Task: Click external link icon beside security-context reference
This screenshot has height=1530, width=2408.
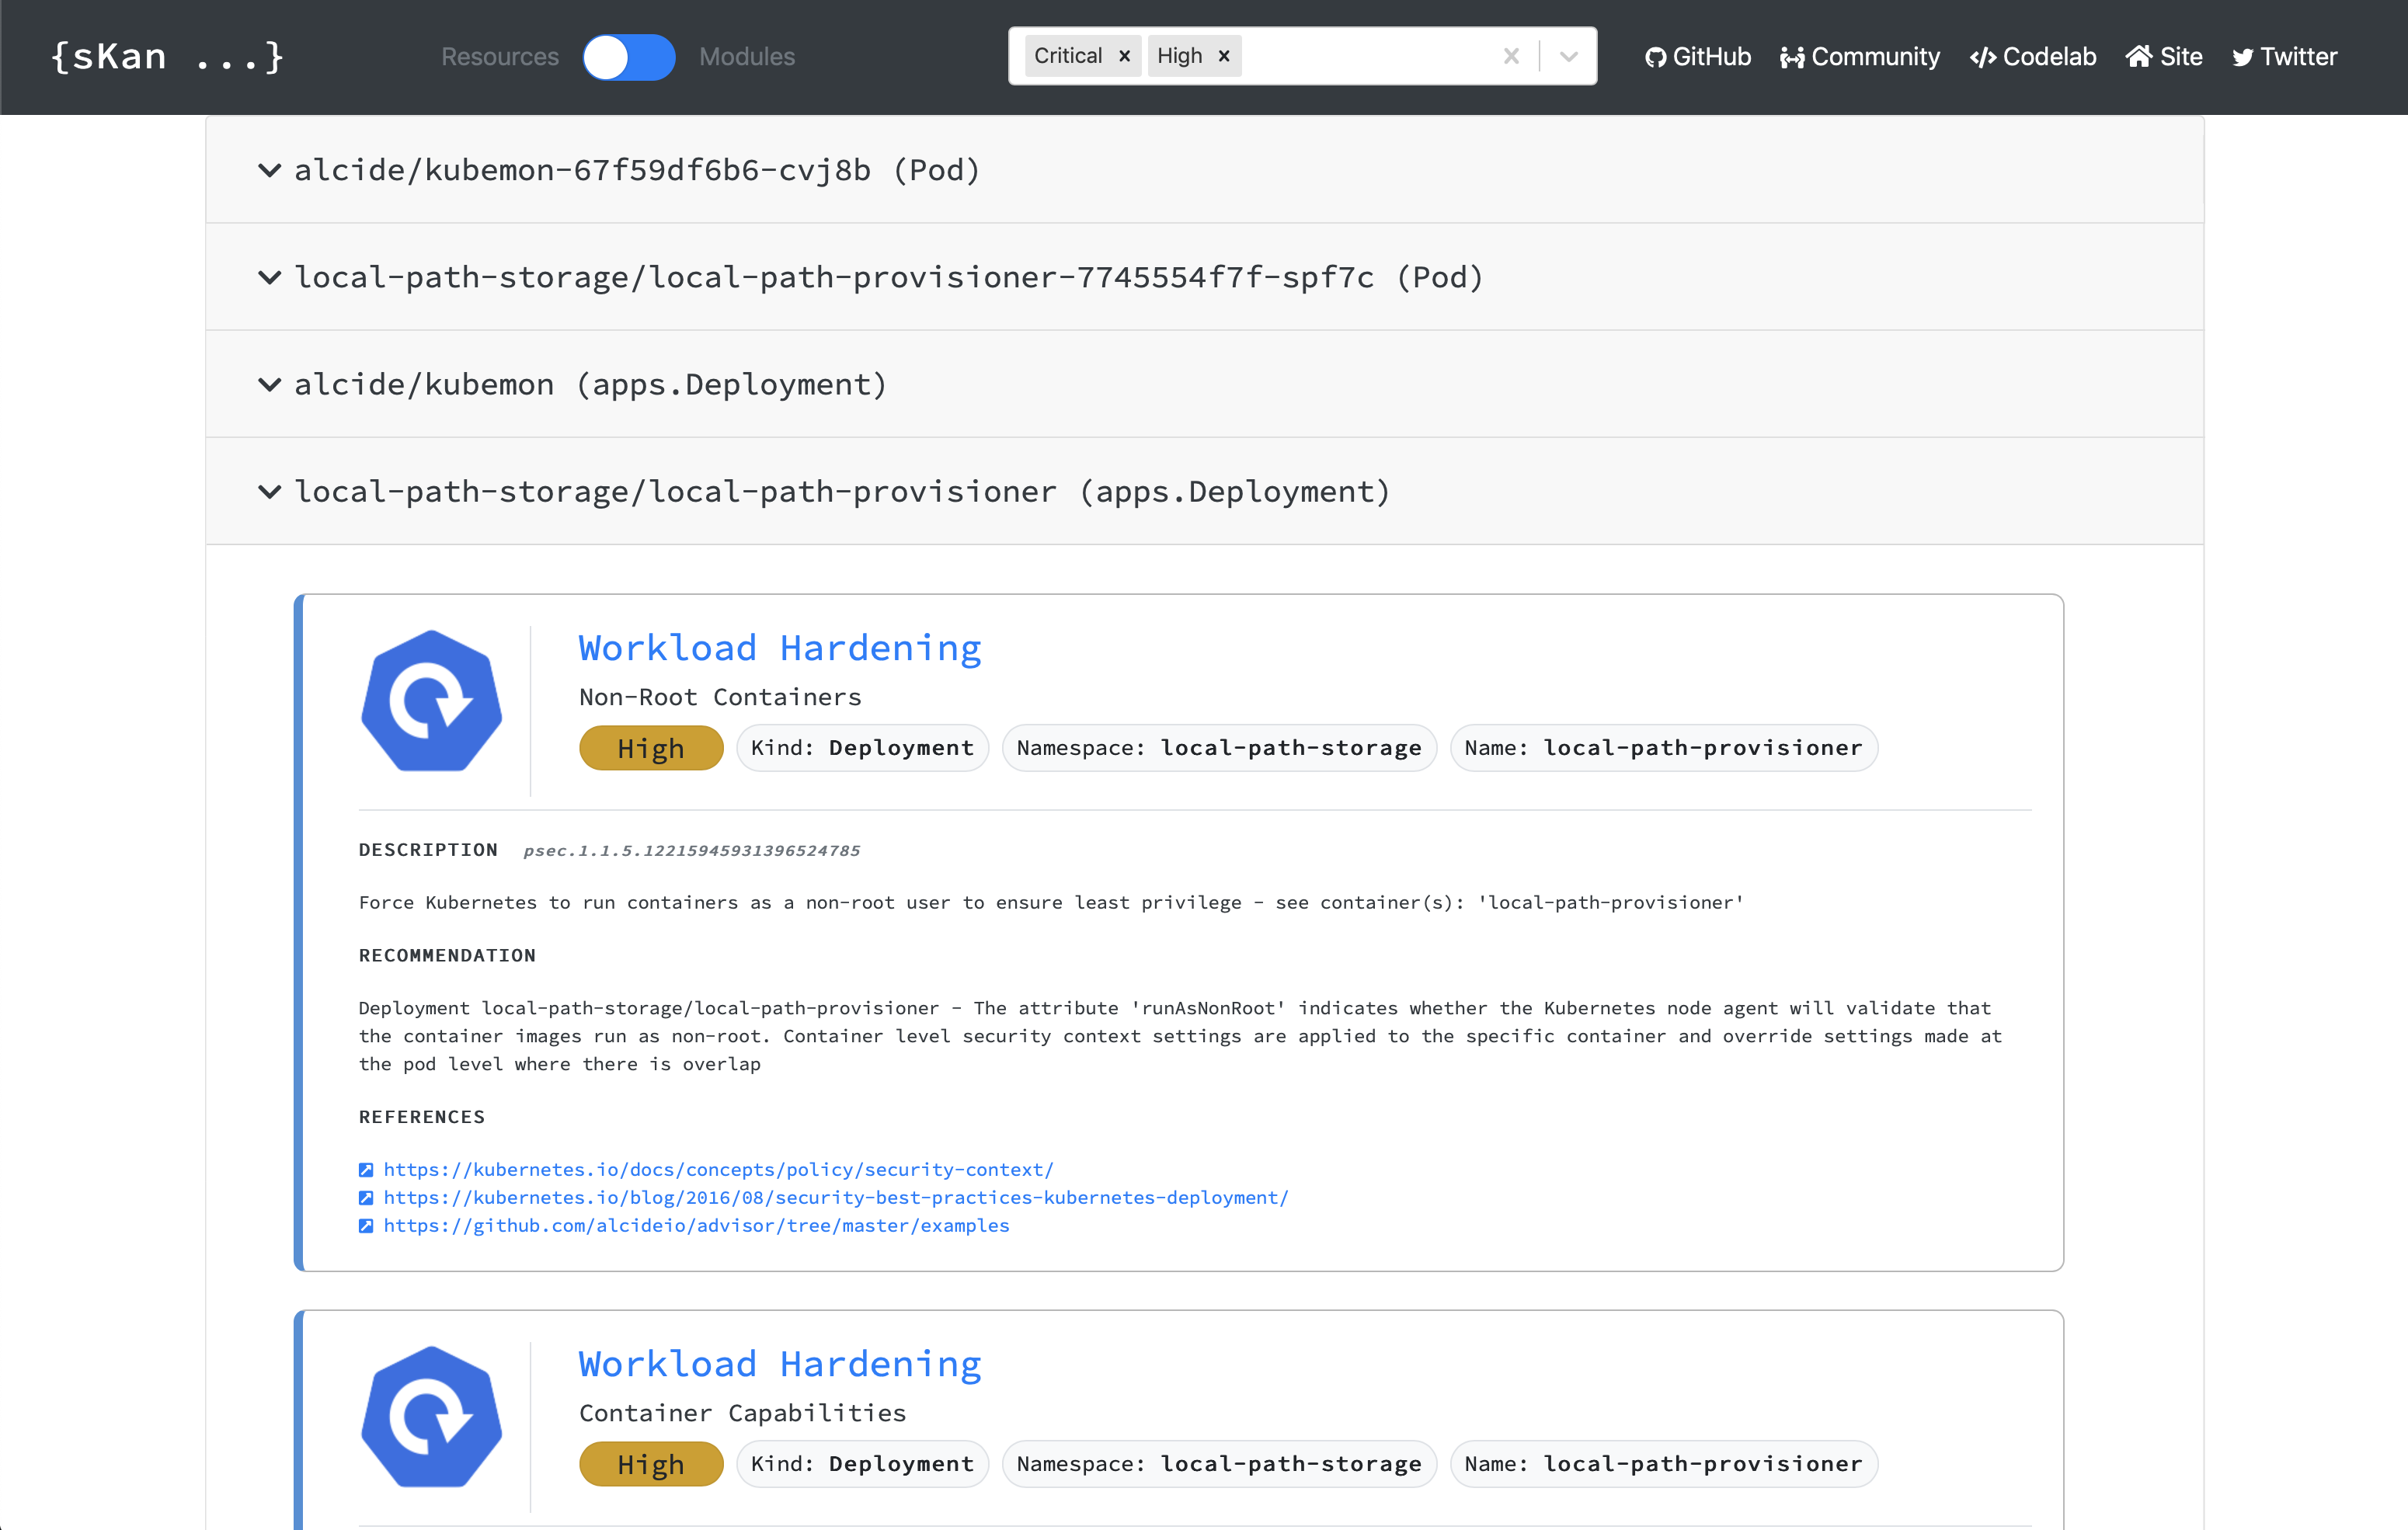Action: pyautogui.click(x=366, y=1170)
